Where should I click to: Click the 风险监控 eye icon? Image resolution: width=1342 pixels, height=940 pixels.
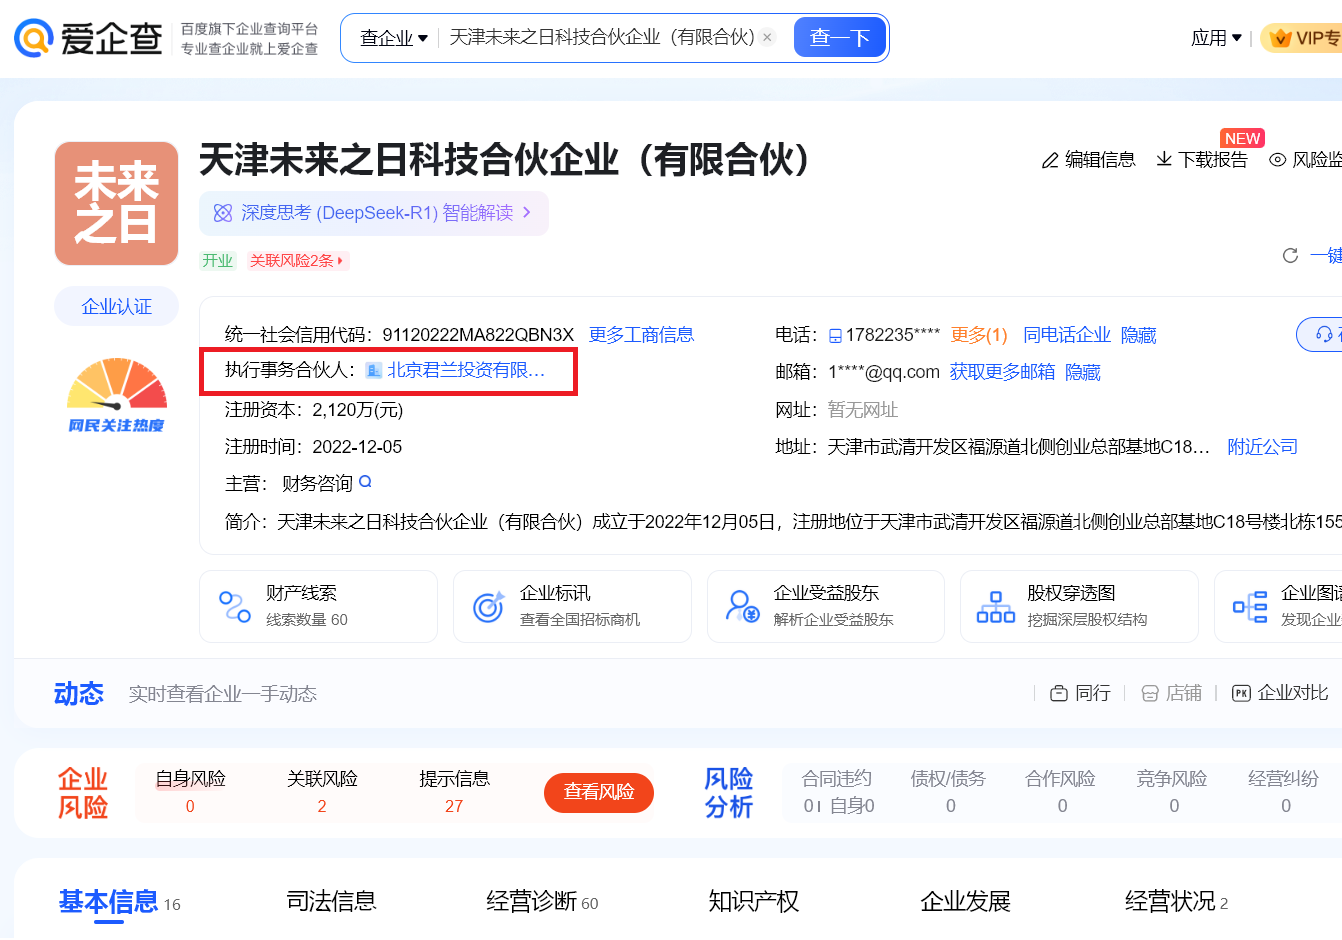(x=1277, y=160)
